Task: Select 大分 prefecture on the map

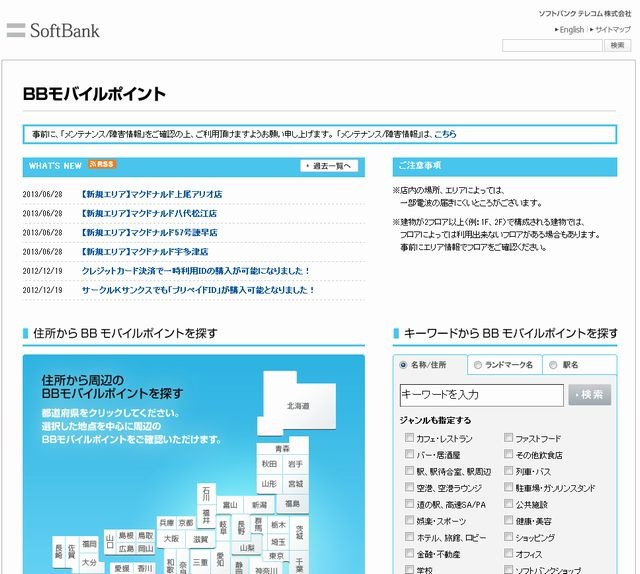Action: [x=89, y=562]
